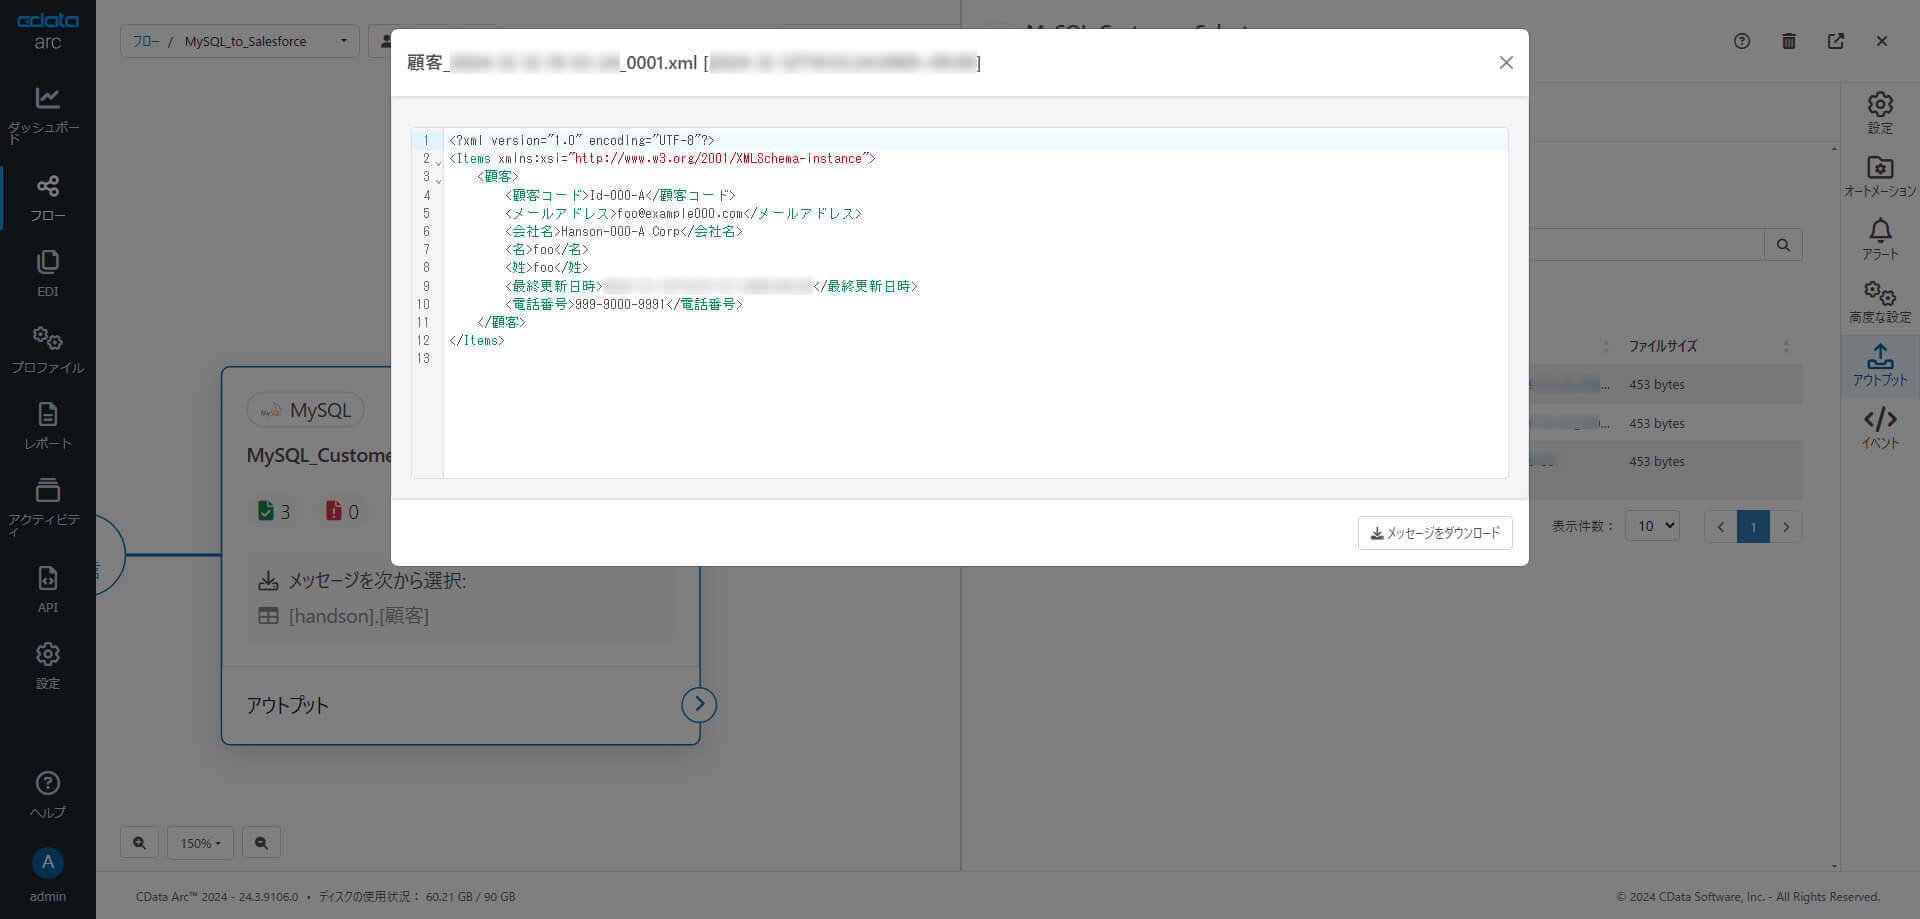This screenshot has width=1920, height=919.
Task: Click the フロー breadcrumb link
Action: click(x=146, y=41)
